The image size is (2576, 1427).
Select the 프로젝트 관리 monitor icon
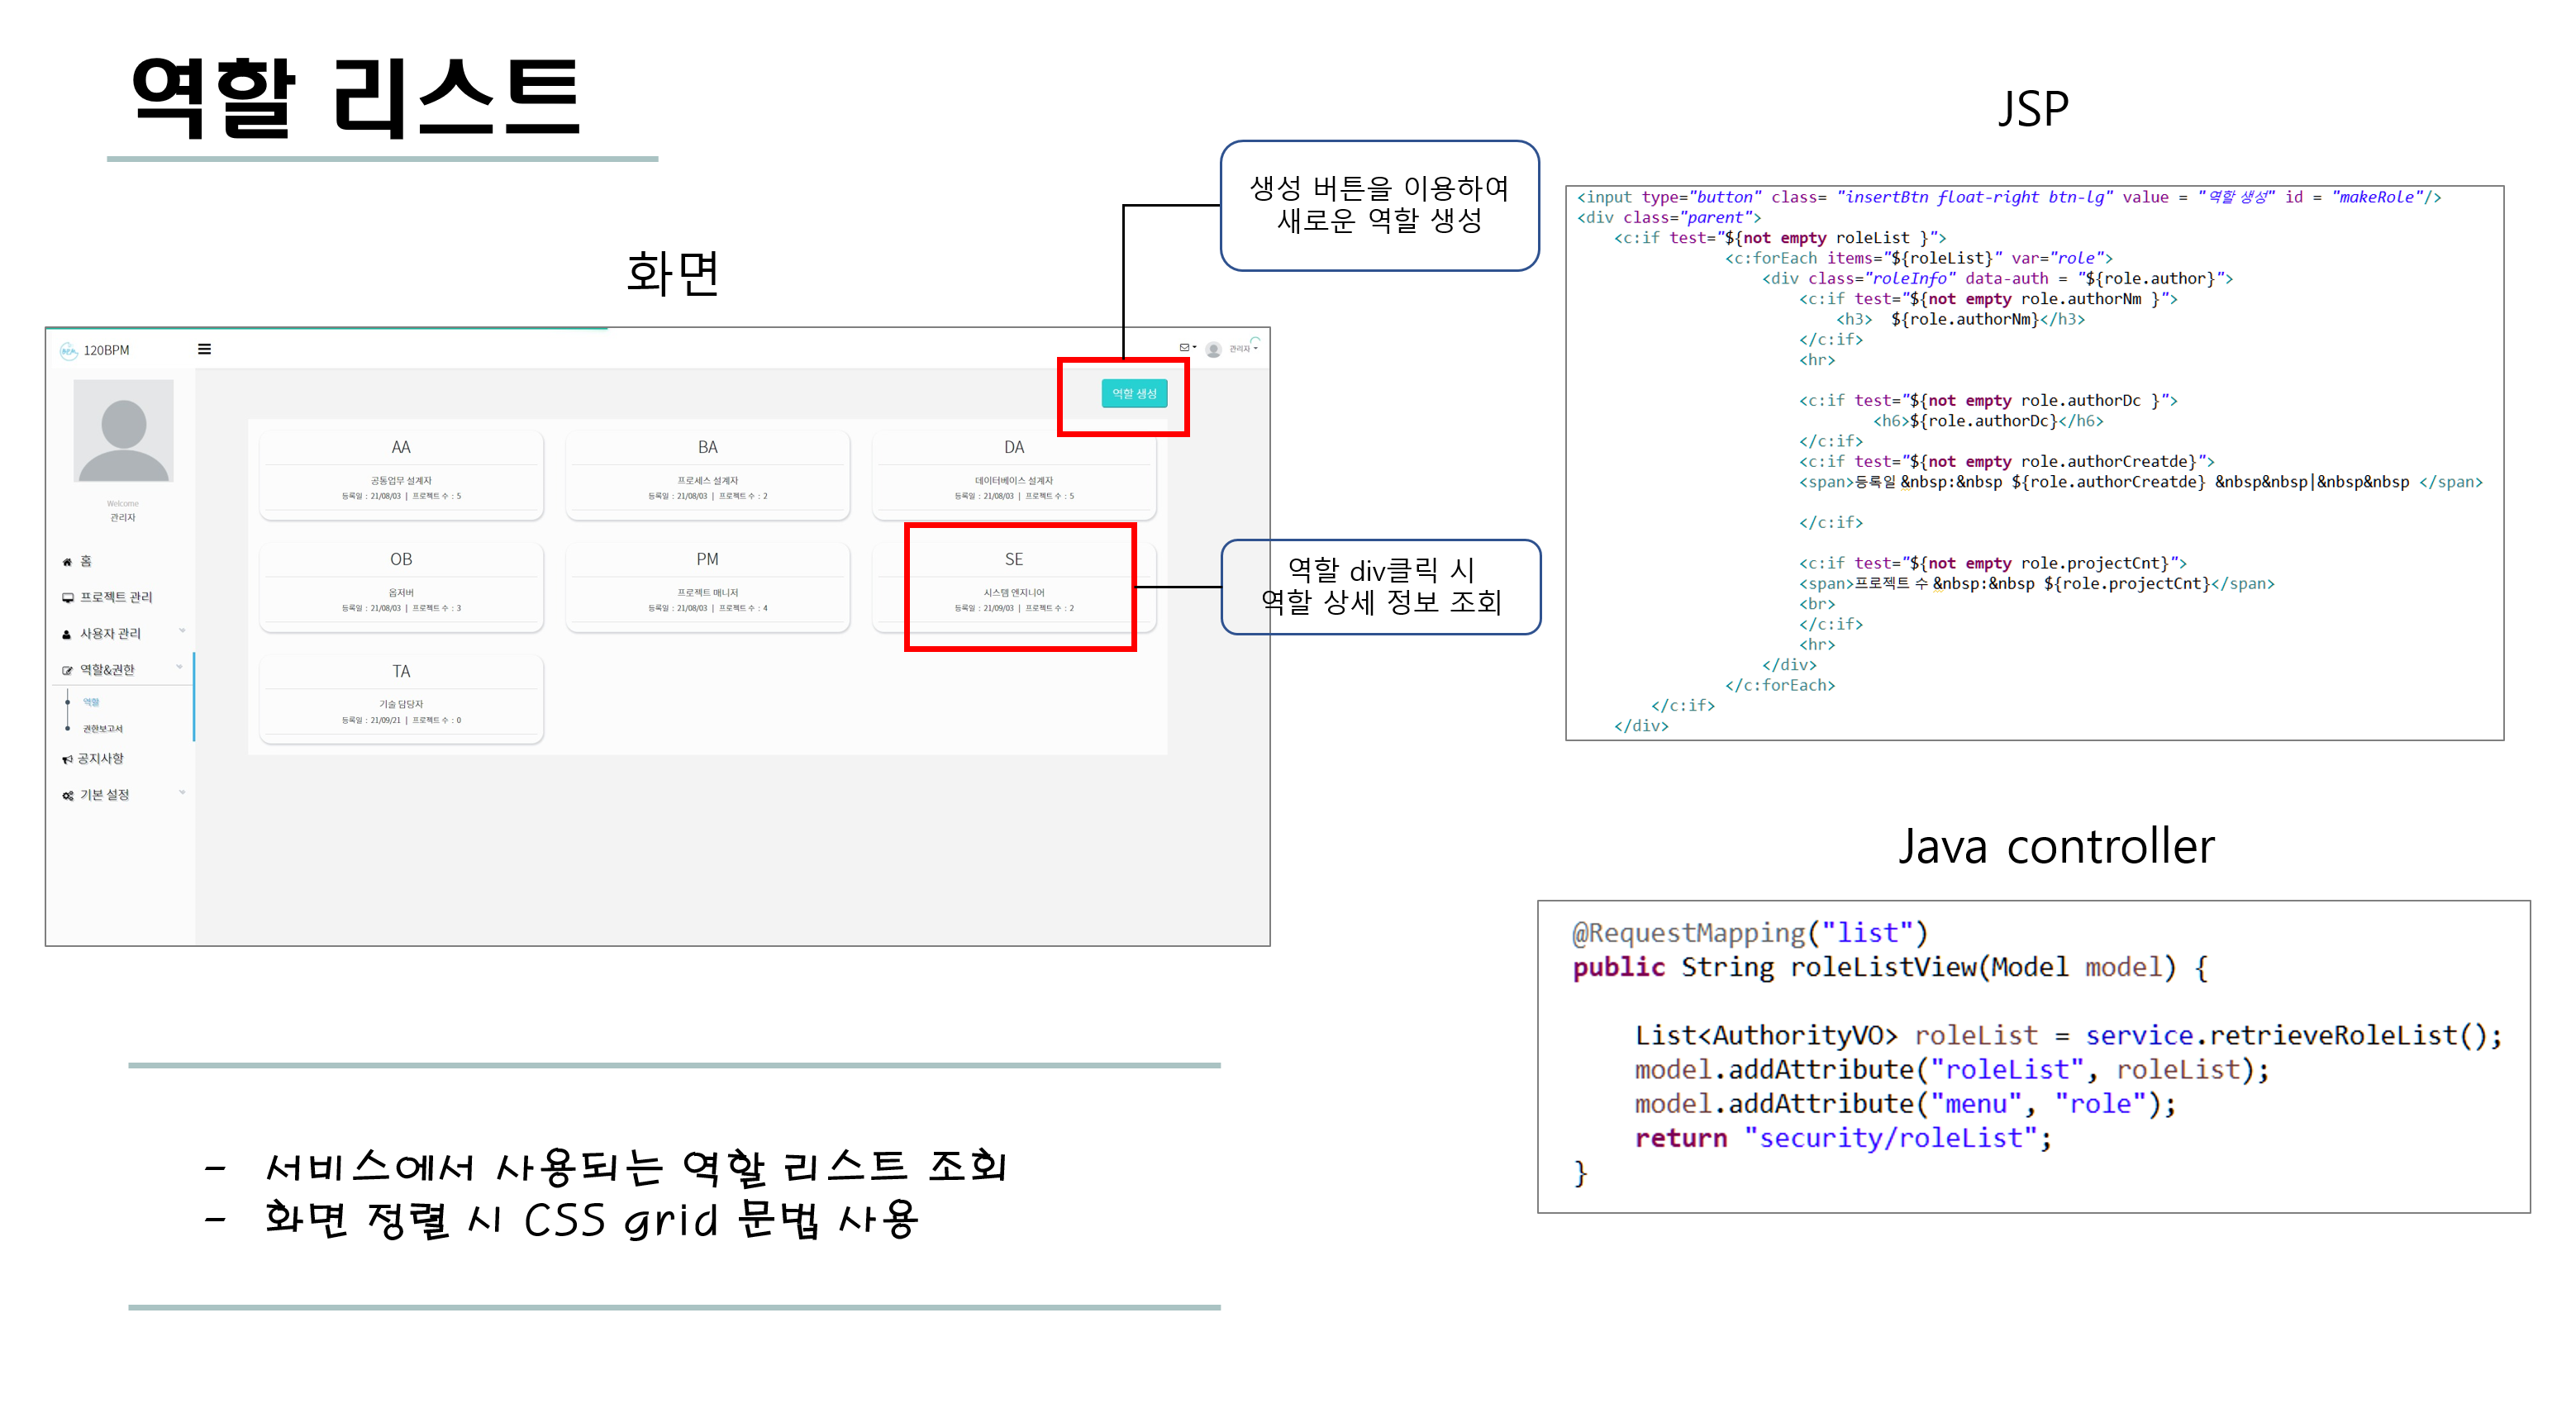(67, 598)
